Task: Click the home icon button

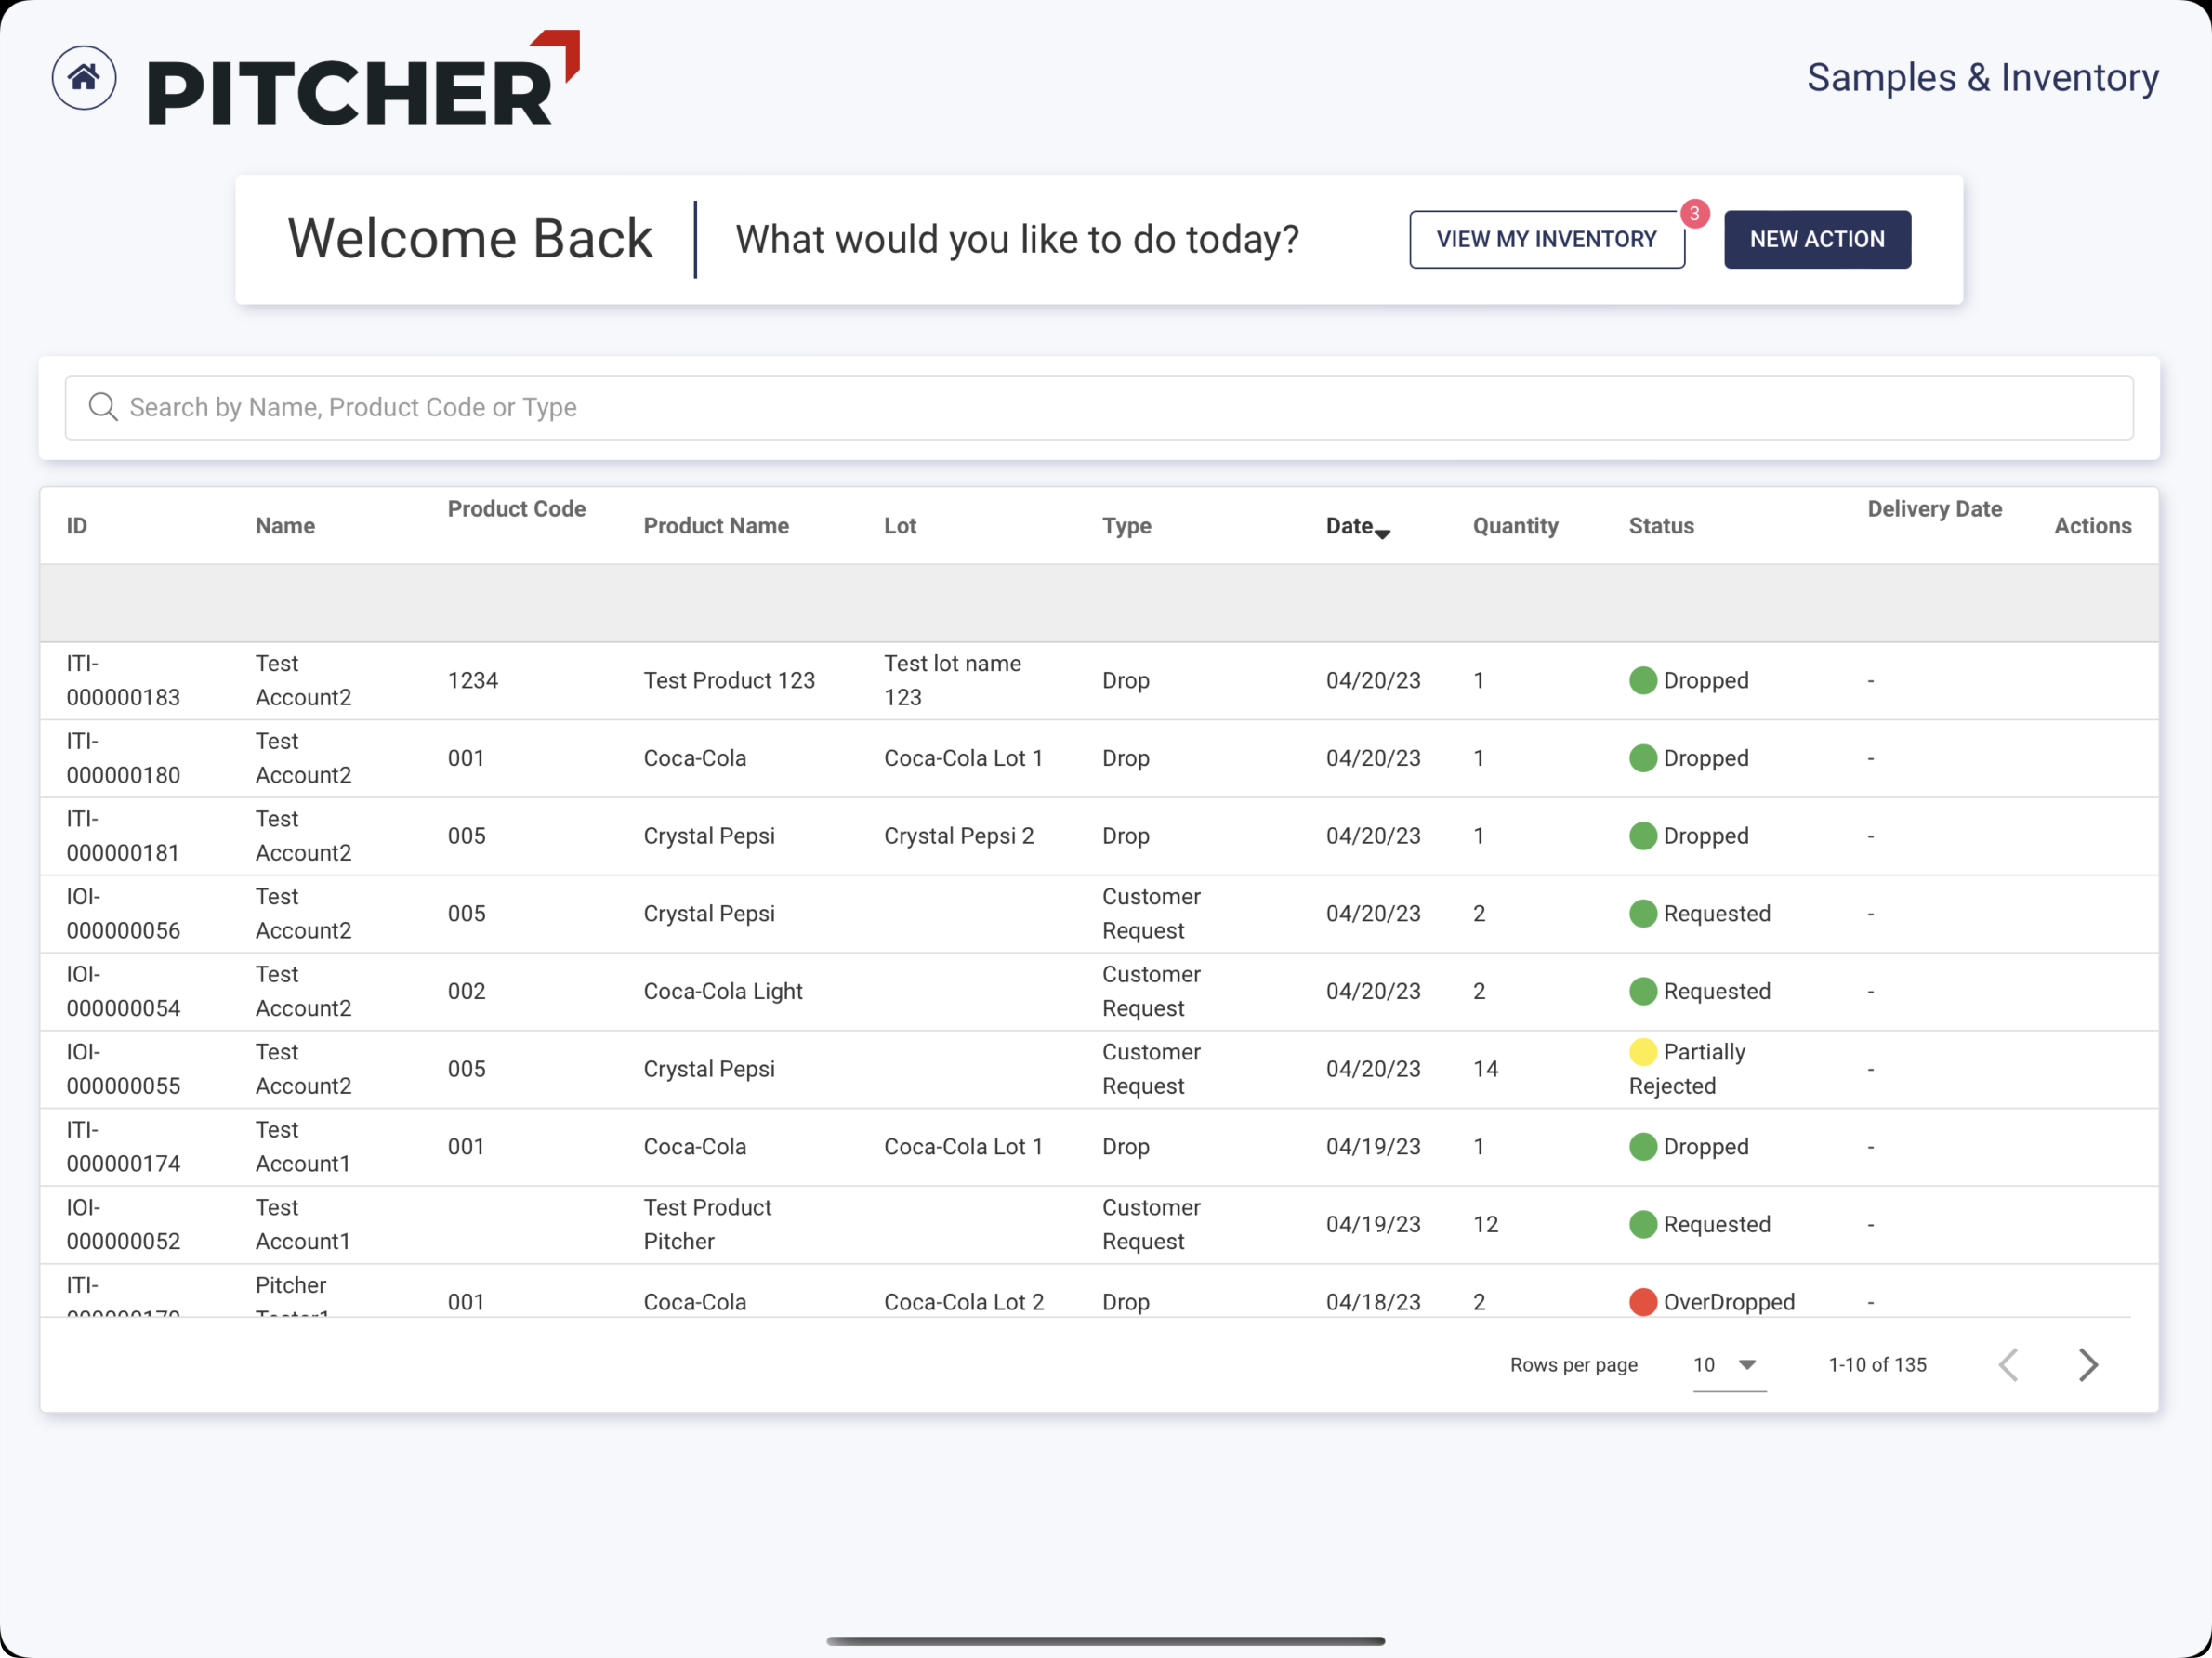Action: point(84,78)
